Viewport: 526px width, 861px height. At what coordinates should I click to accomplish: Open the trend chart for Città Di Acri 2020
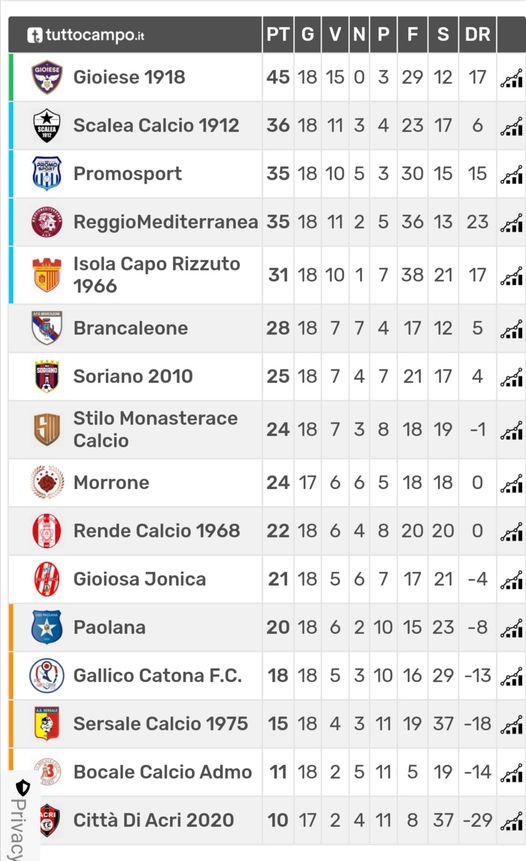point(511,821)
